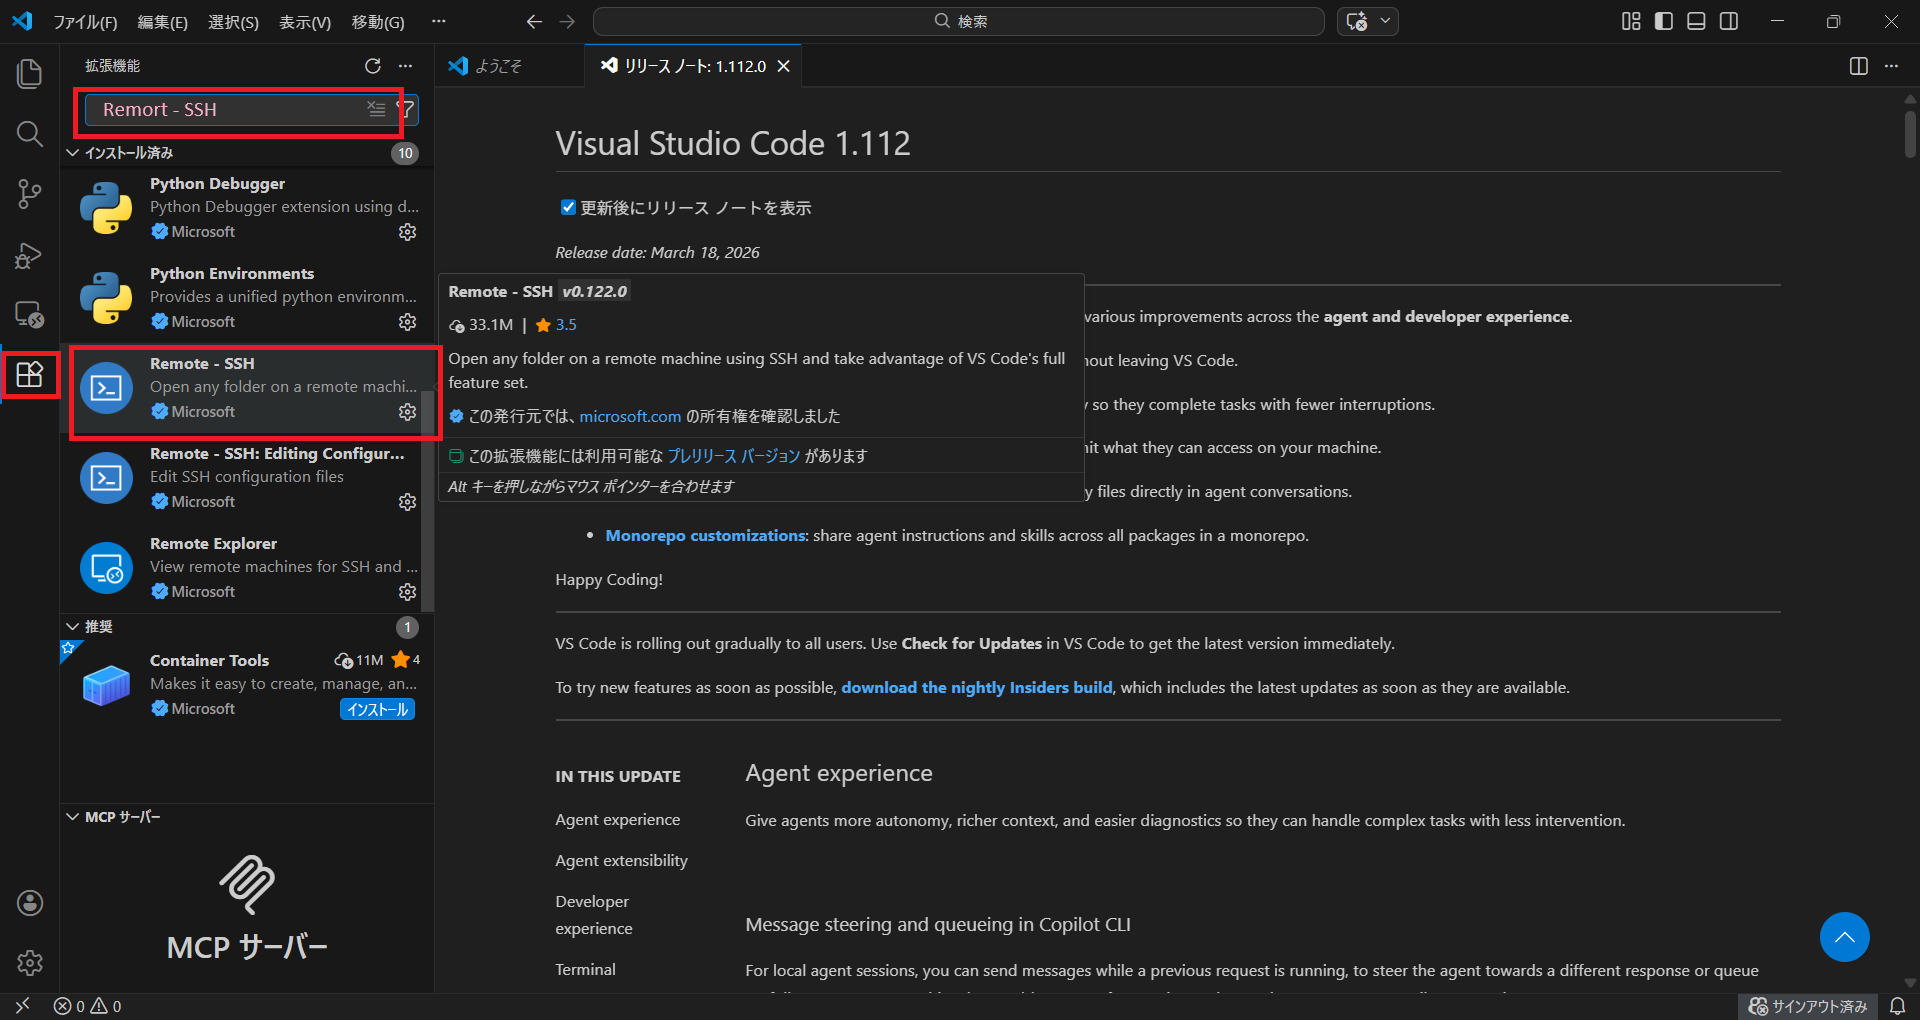Uncheck show release notes after update
The image size is (1920, 1020).
568,208
